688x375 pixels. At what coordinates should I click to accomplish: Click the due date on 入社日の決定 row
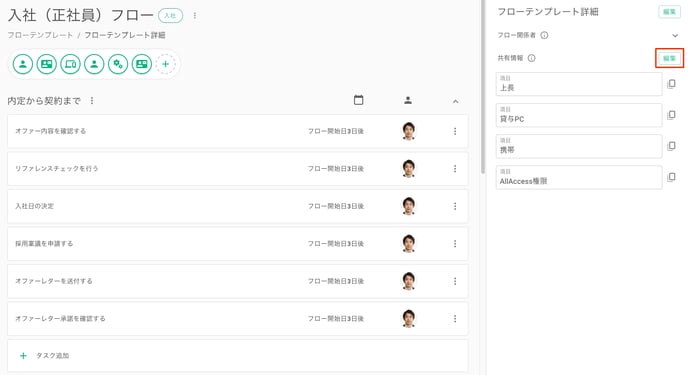click(x=336, y=206)
